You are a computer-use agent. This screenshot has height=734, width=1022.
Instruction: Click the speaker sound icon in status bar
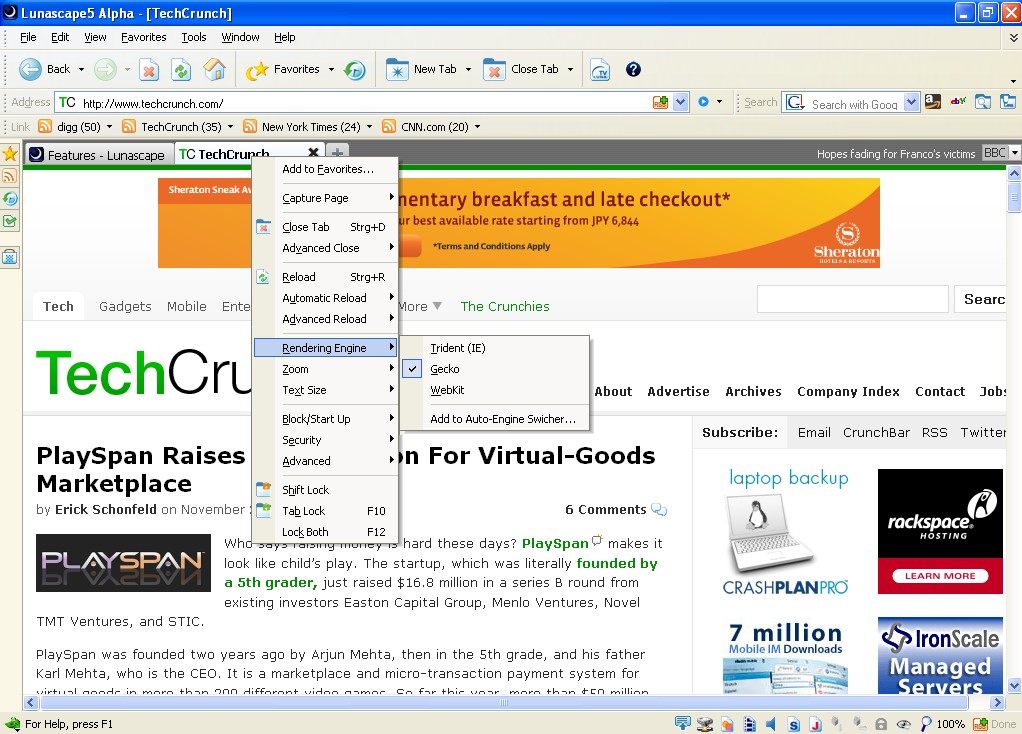click(x=771, y=724)
